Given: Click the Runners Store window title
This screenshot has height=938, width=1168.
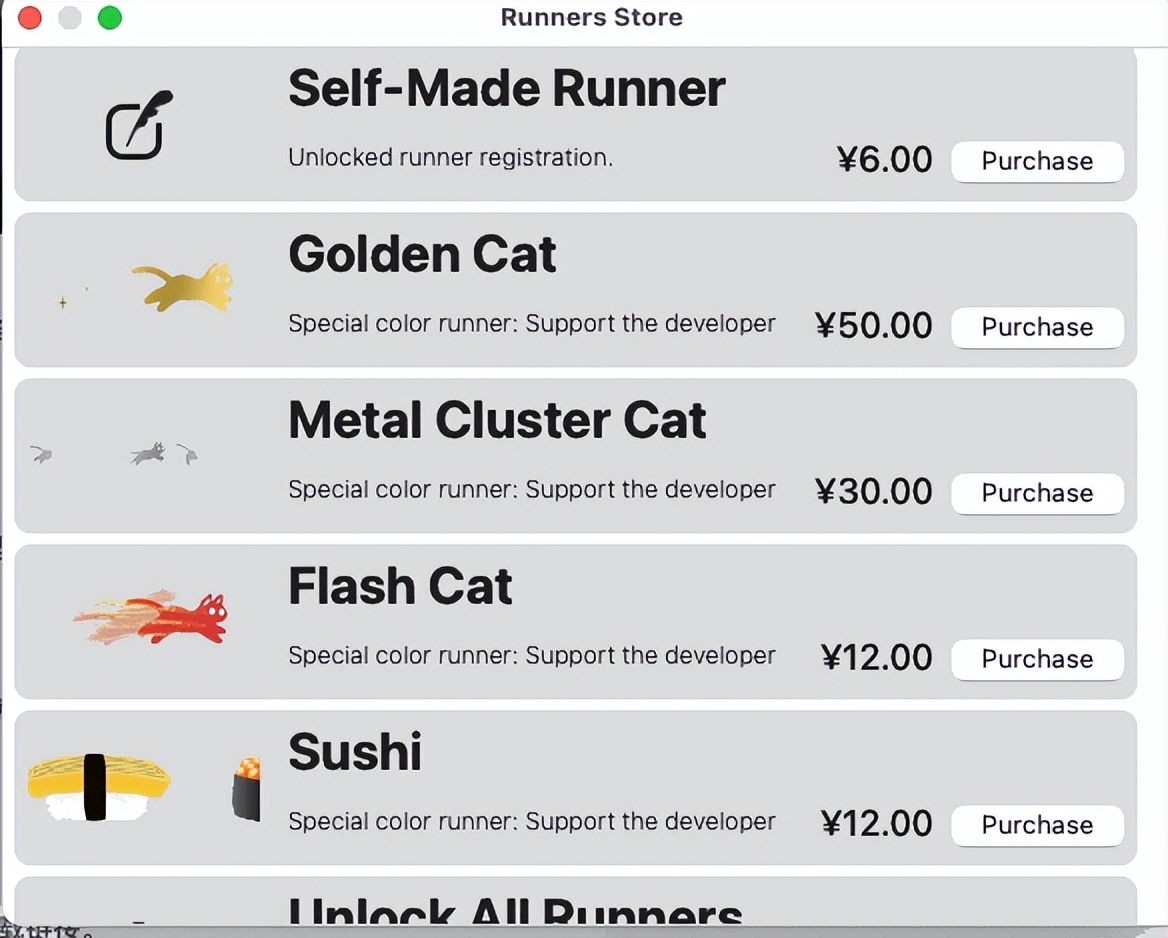Looking at the screenshot, I should pyautogui.click(x=591, y=17).
